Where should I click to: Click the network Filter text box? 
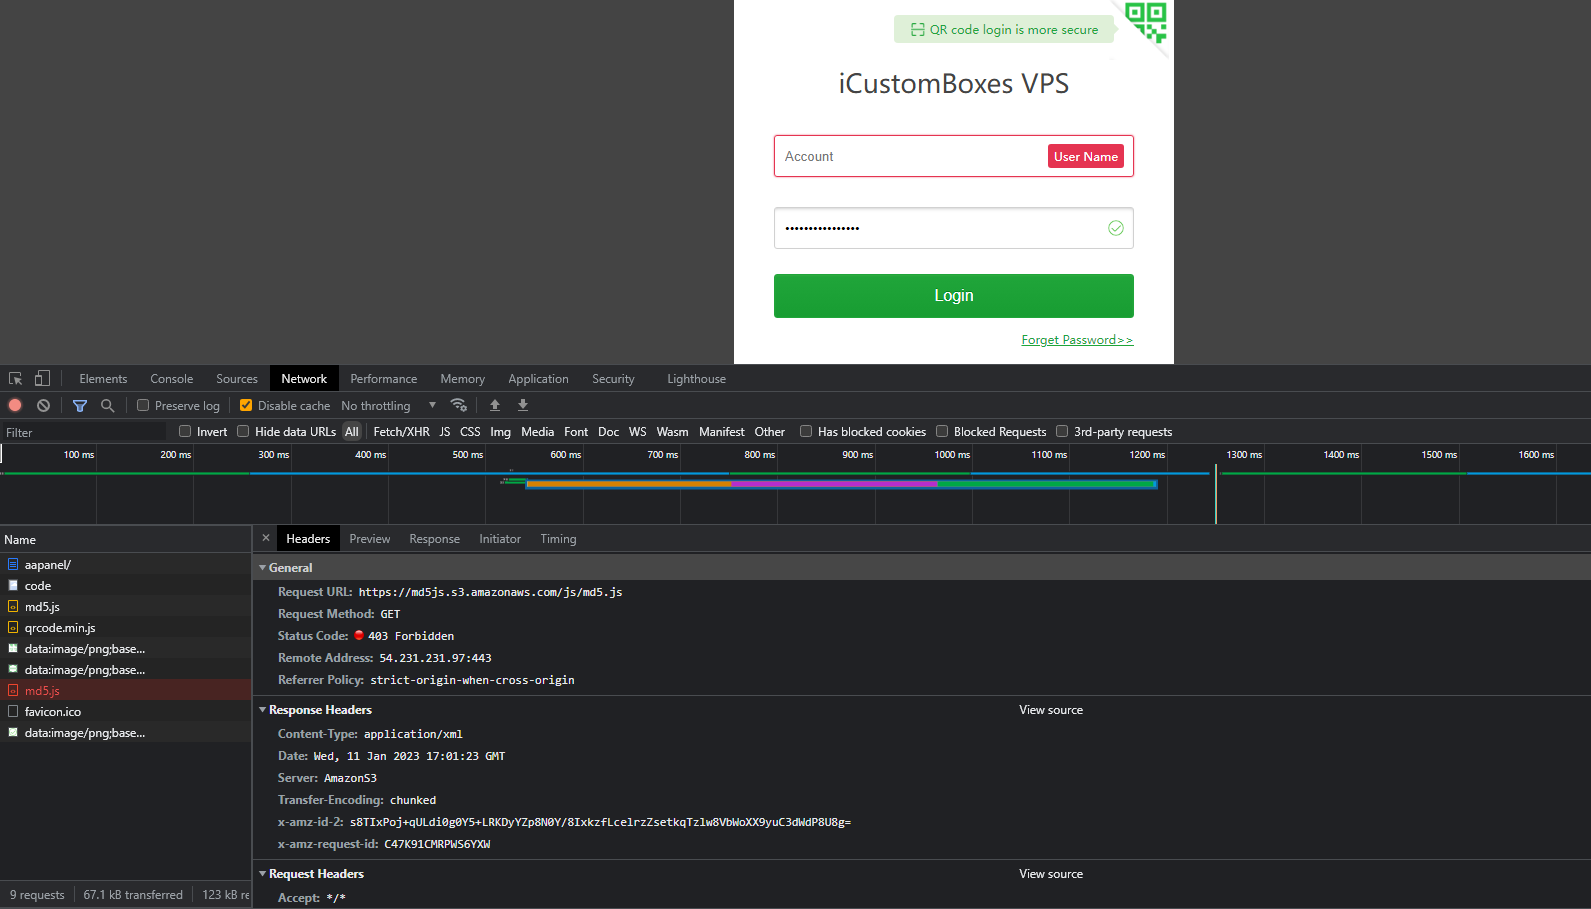coord(84,432)
